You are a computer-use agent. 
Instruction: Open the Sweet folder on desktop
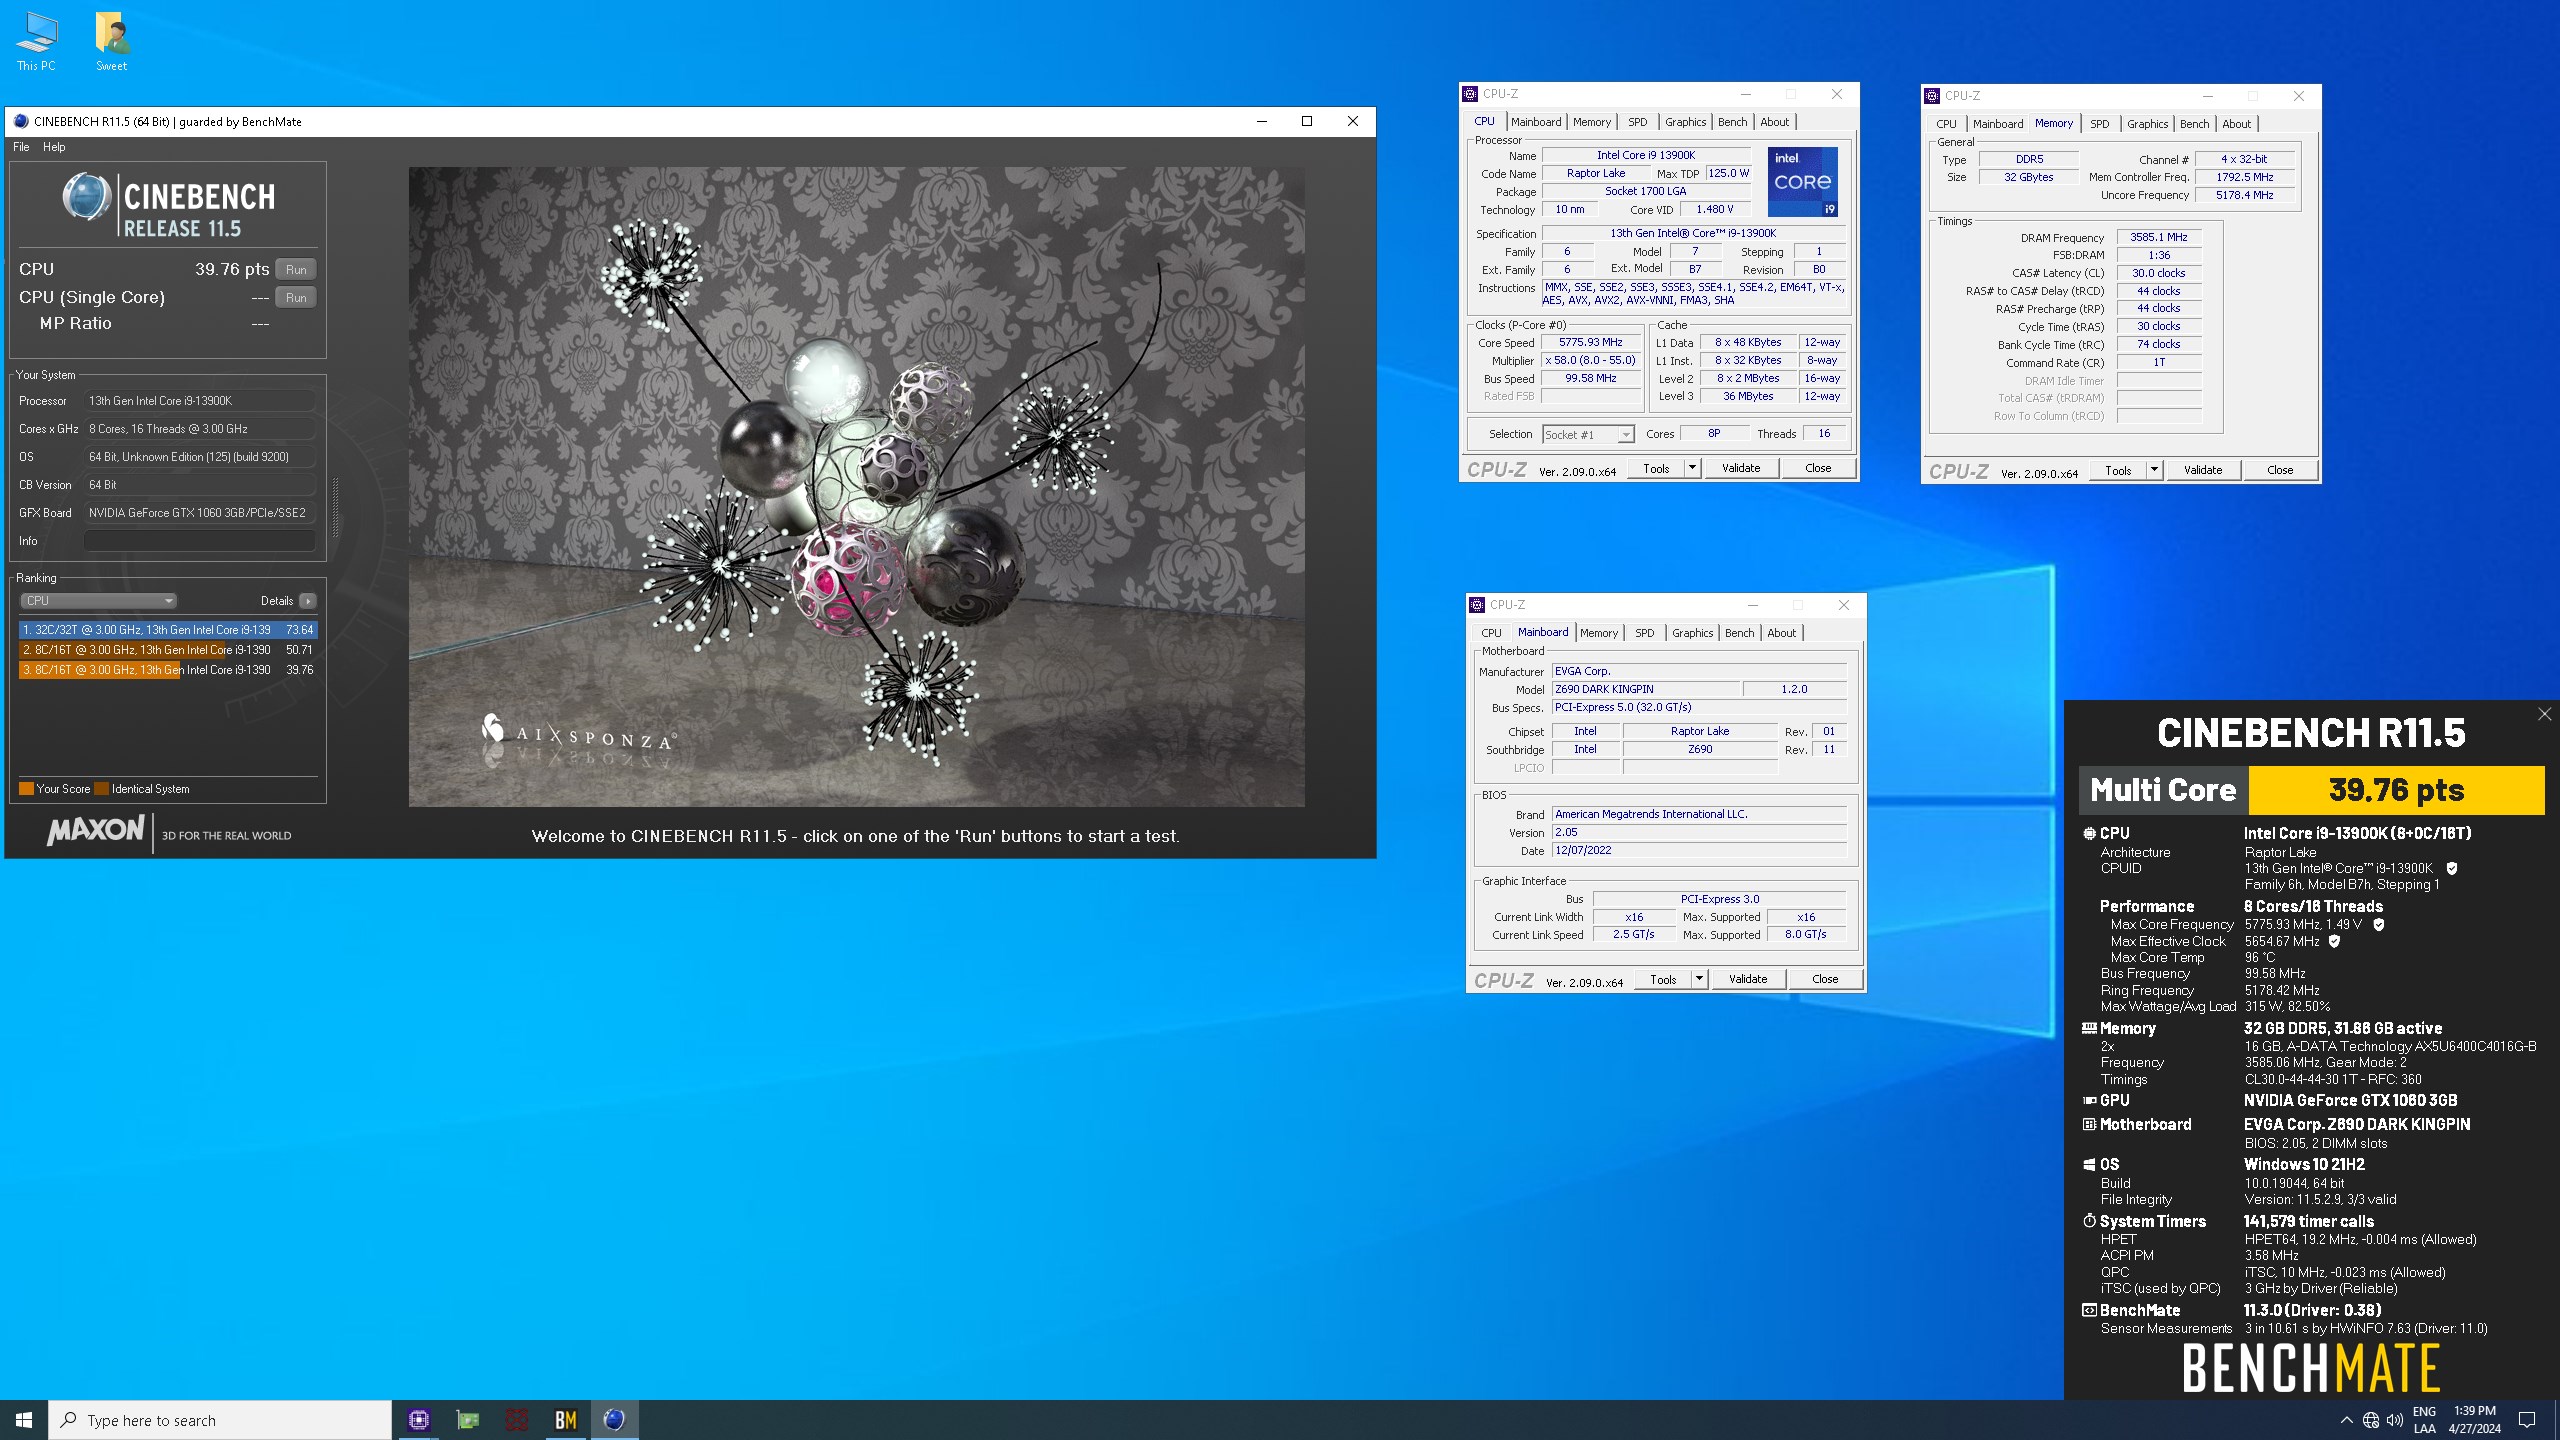click(x=111, y=42)
